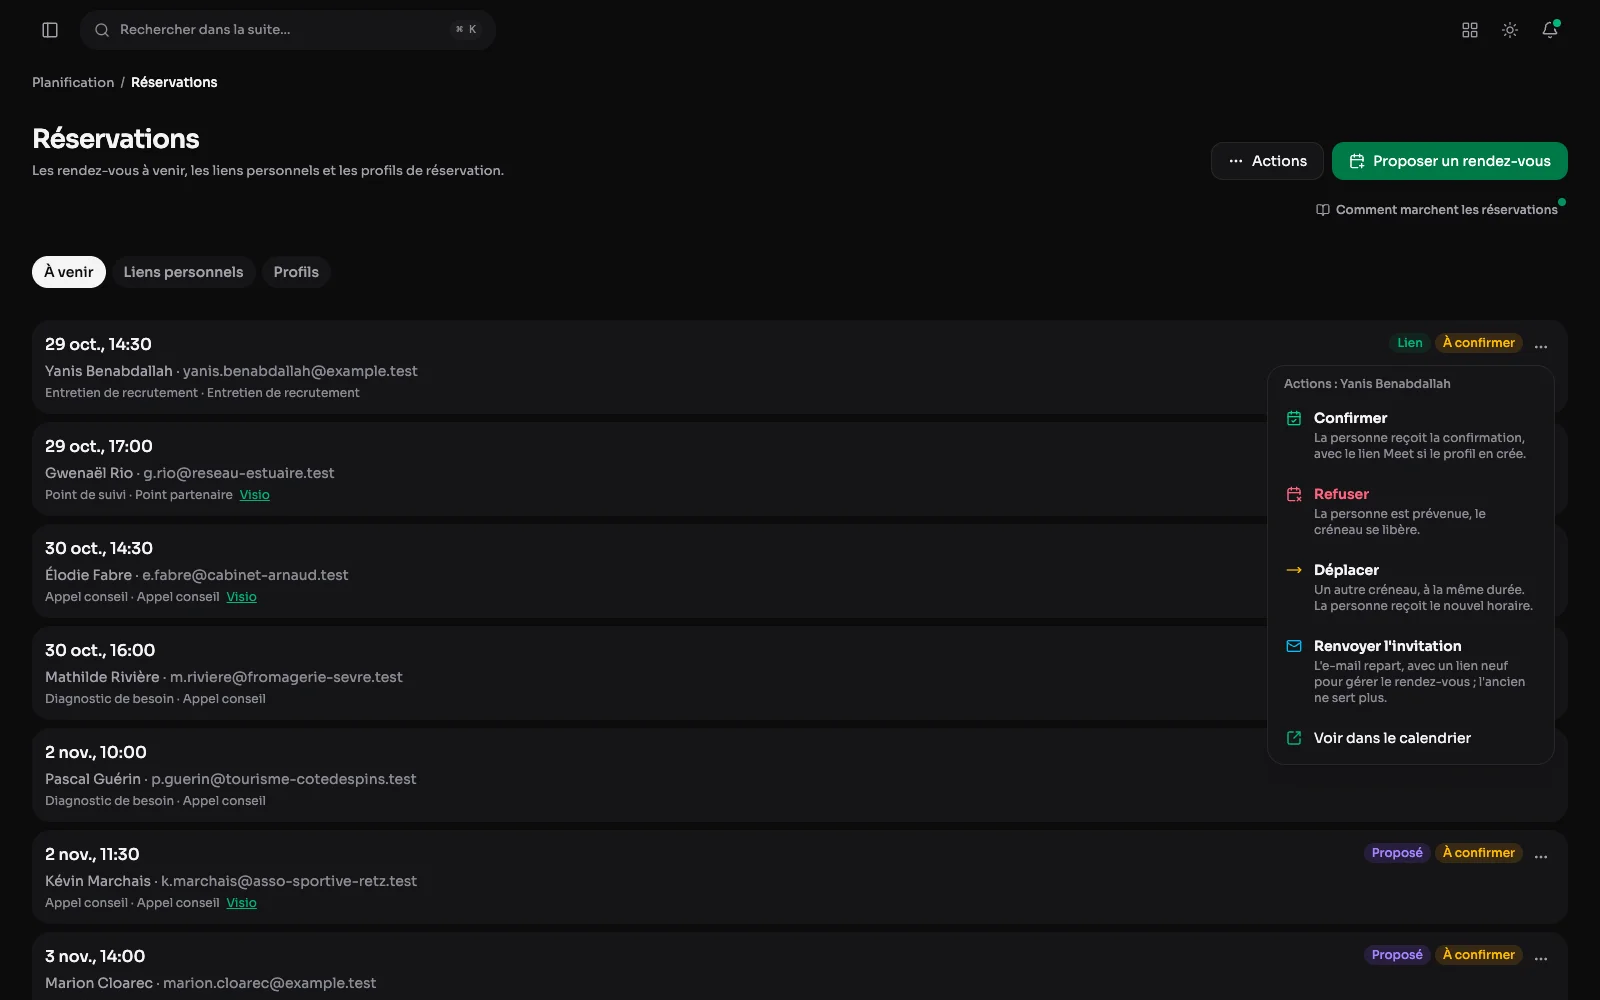
Task: Click the 2 nov., 10:00 date heading
Action: click(96, 752)
